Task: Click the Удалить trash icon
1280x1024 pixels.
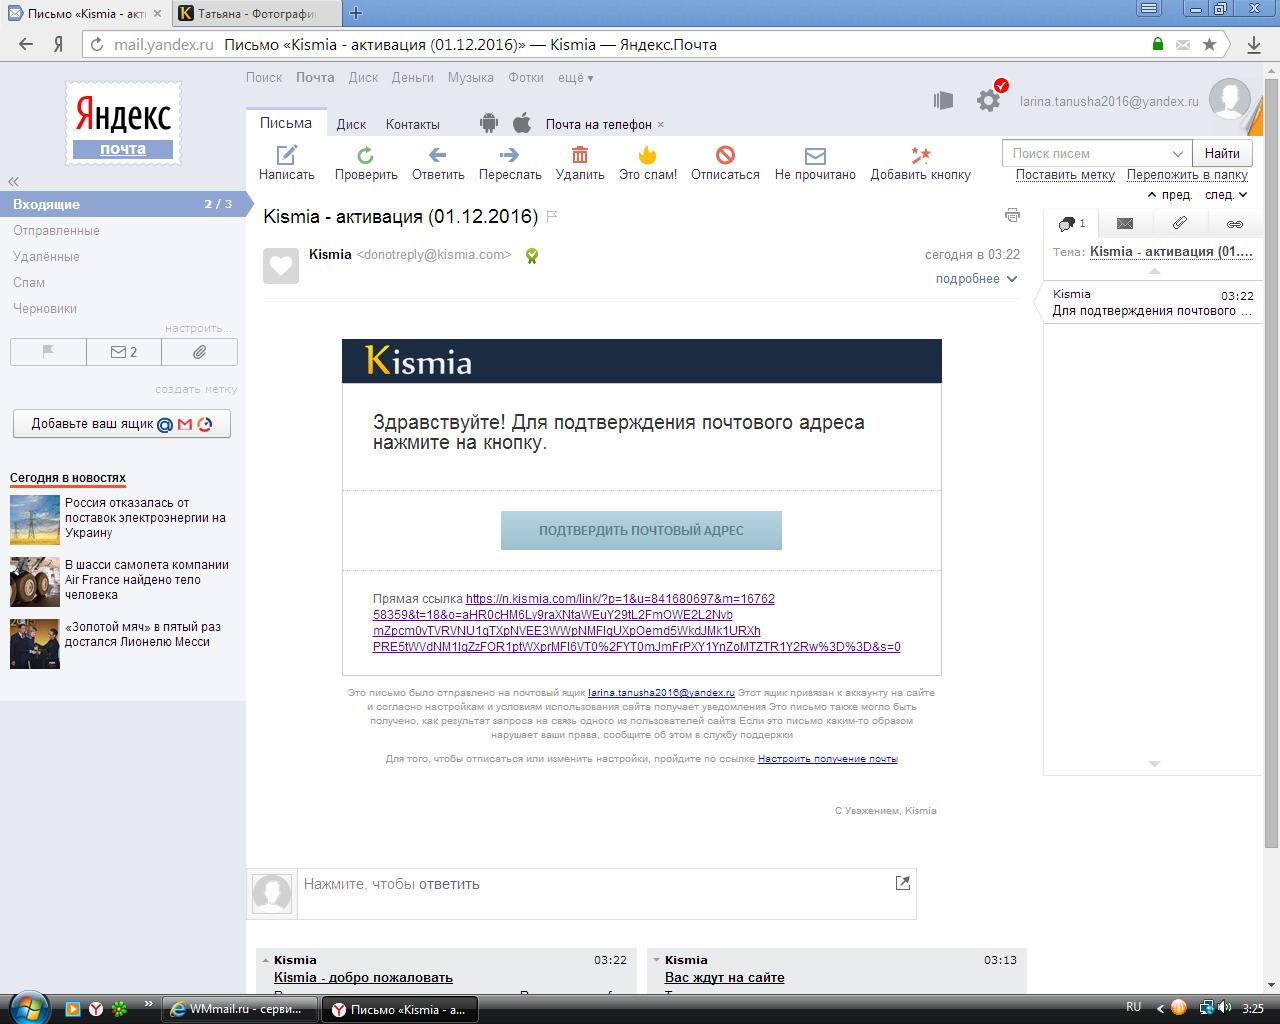Action: point(580,154)
